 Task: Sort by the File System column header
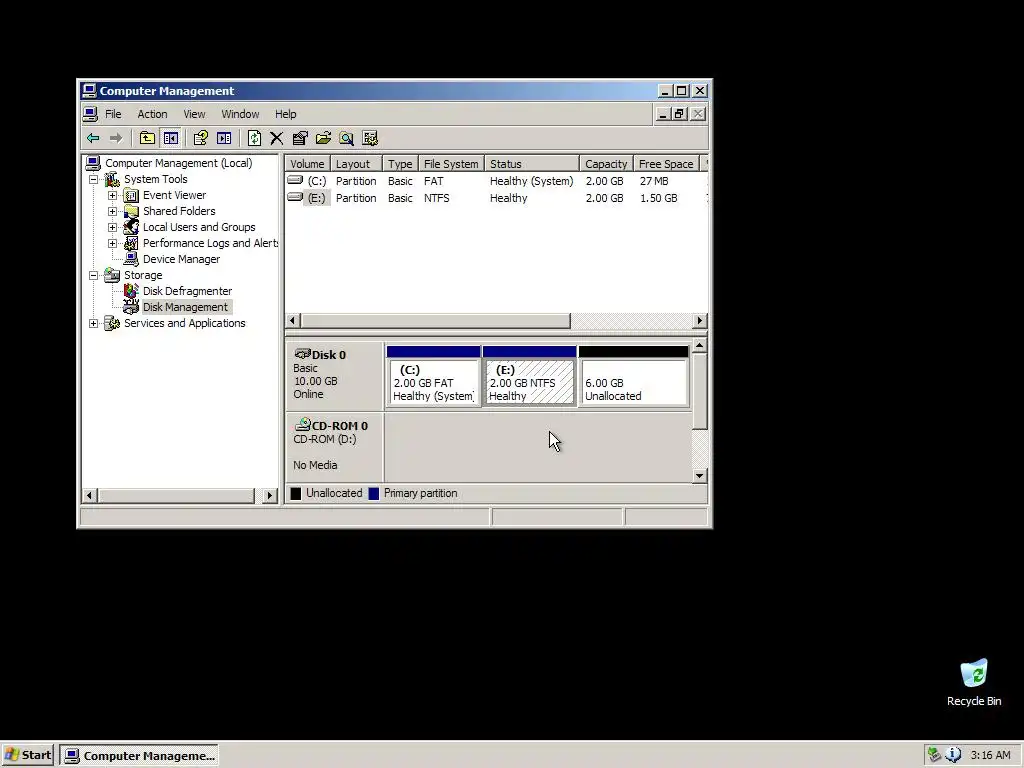coord(451,164)
